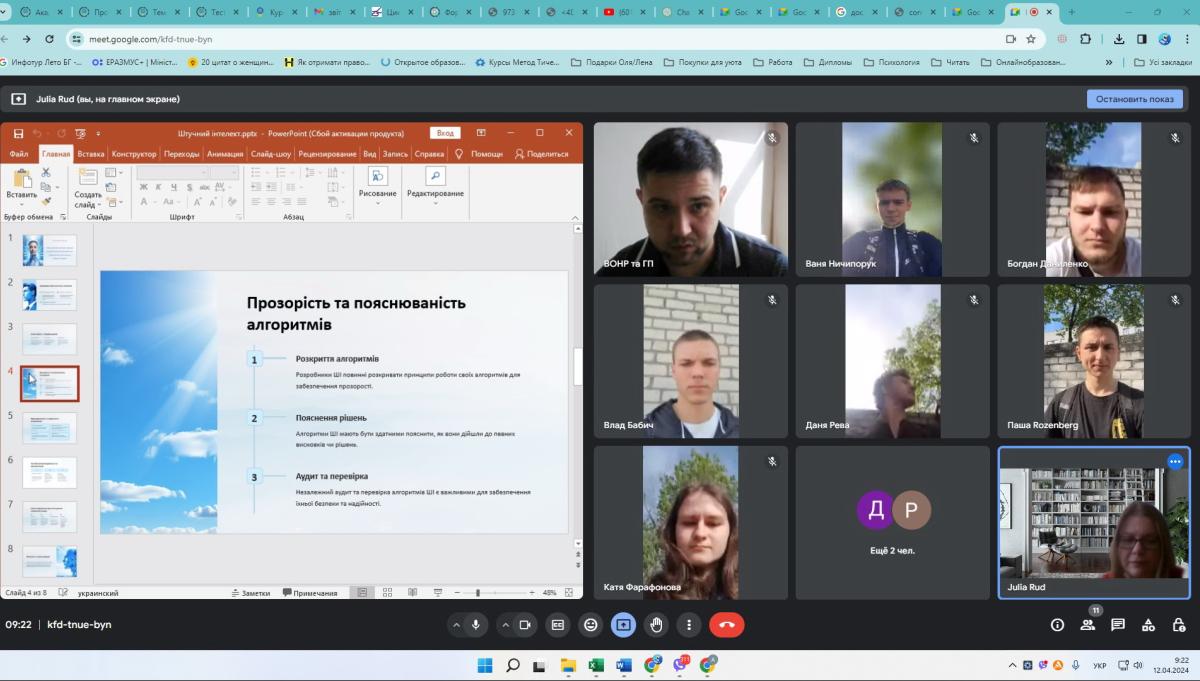This screenshot has width=1200, height=681.
Task: Switch to the Вставка ribbon tab
Action: point(90,154)
